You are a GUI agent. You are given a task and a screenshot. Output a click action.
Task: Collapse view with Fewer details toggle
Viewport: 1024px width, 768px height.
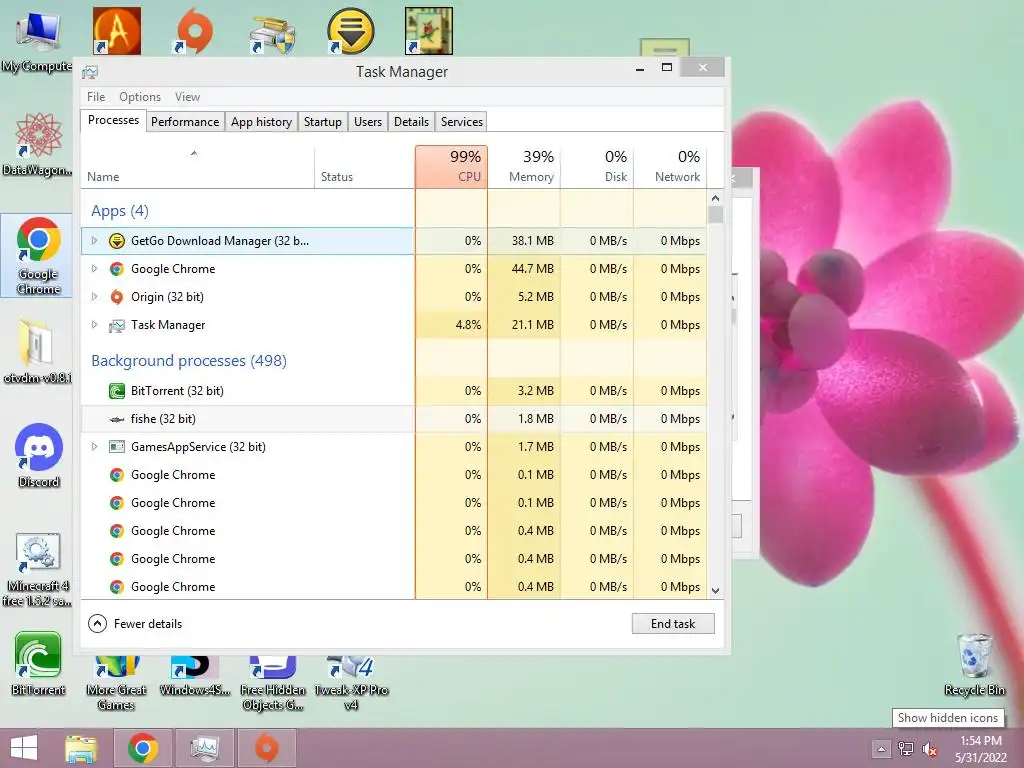click(135, 624)
